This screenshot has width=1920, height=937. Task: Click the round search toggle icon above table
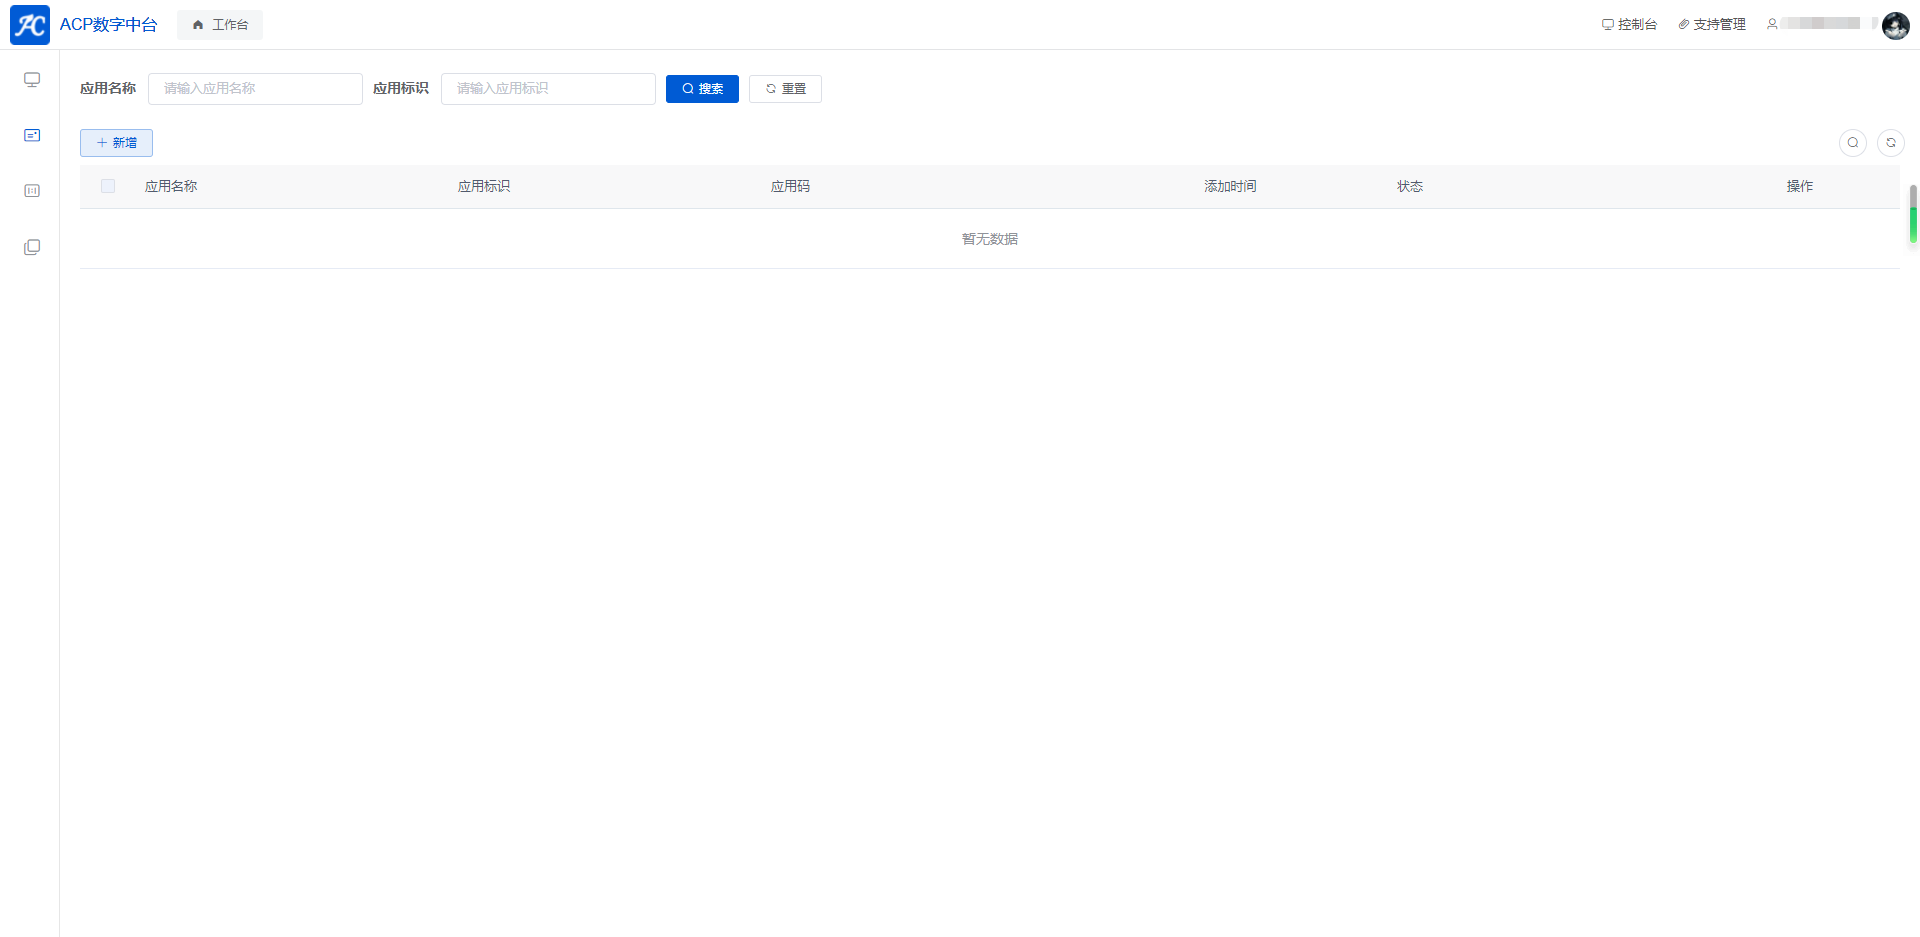pos(1852,143)
